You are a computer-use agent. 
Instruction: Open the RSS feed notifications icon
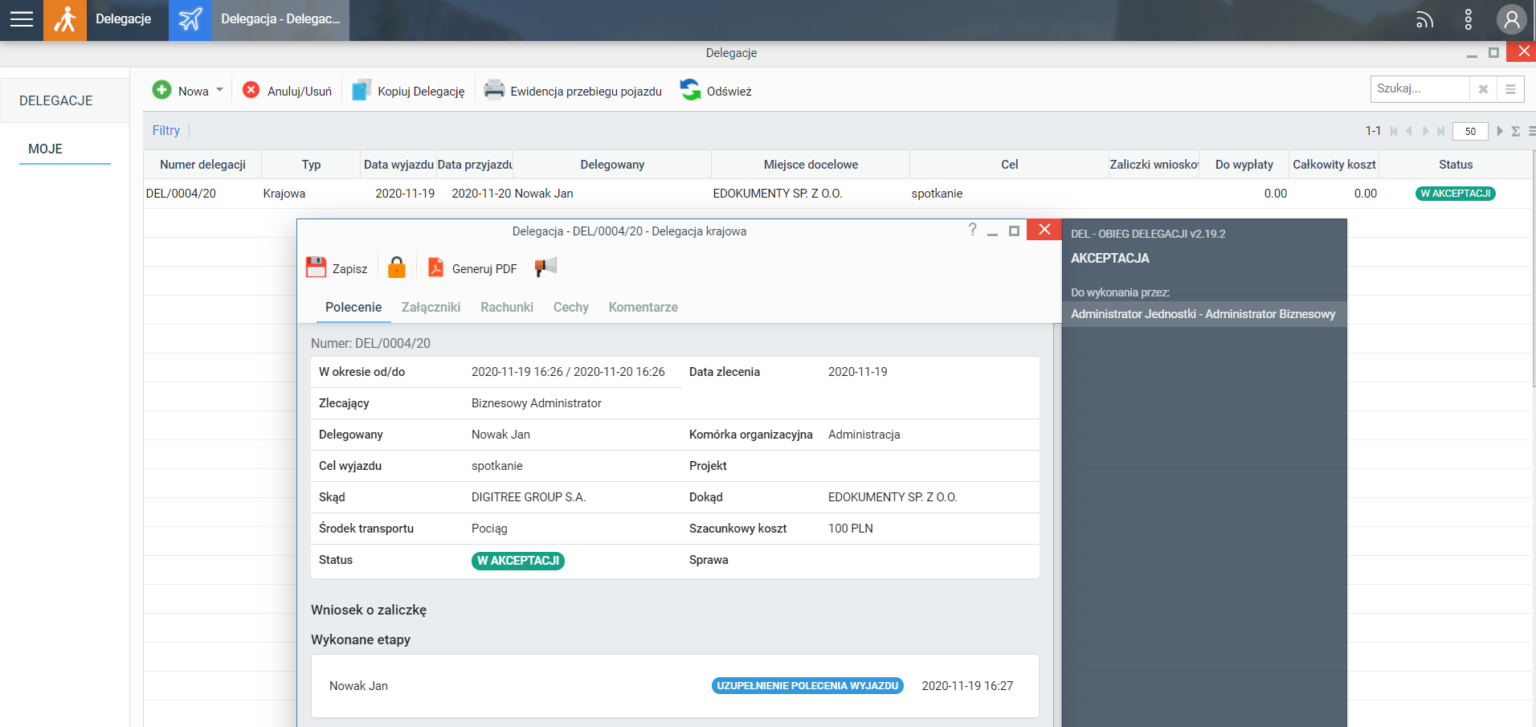[1424, 20]
